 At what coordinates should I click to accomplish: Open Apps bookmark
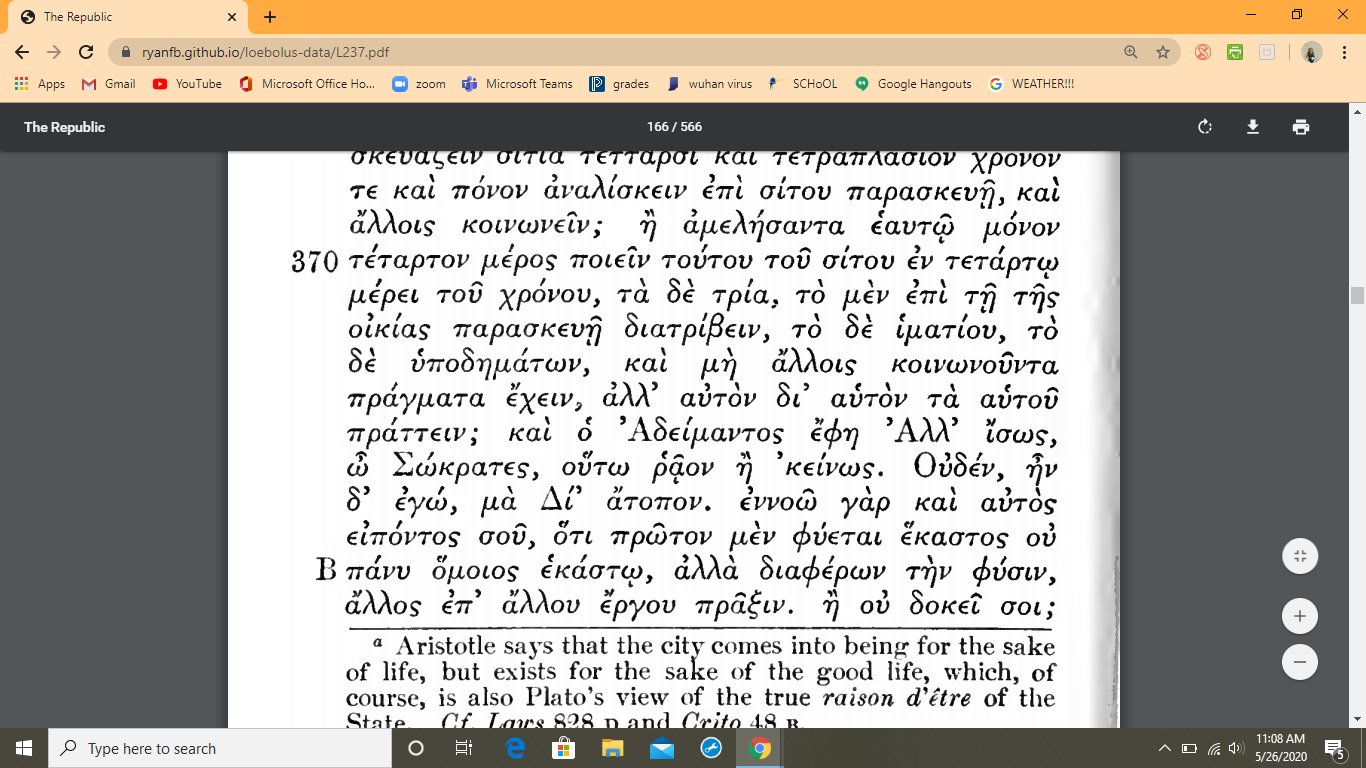40,84
